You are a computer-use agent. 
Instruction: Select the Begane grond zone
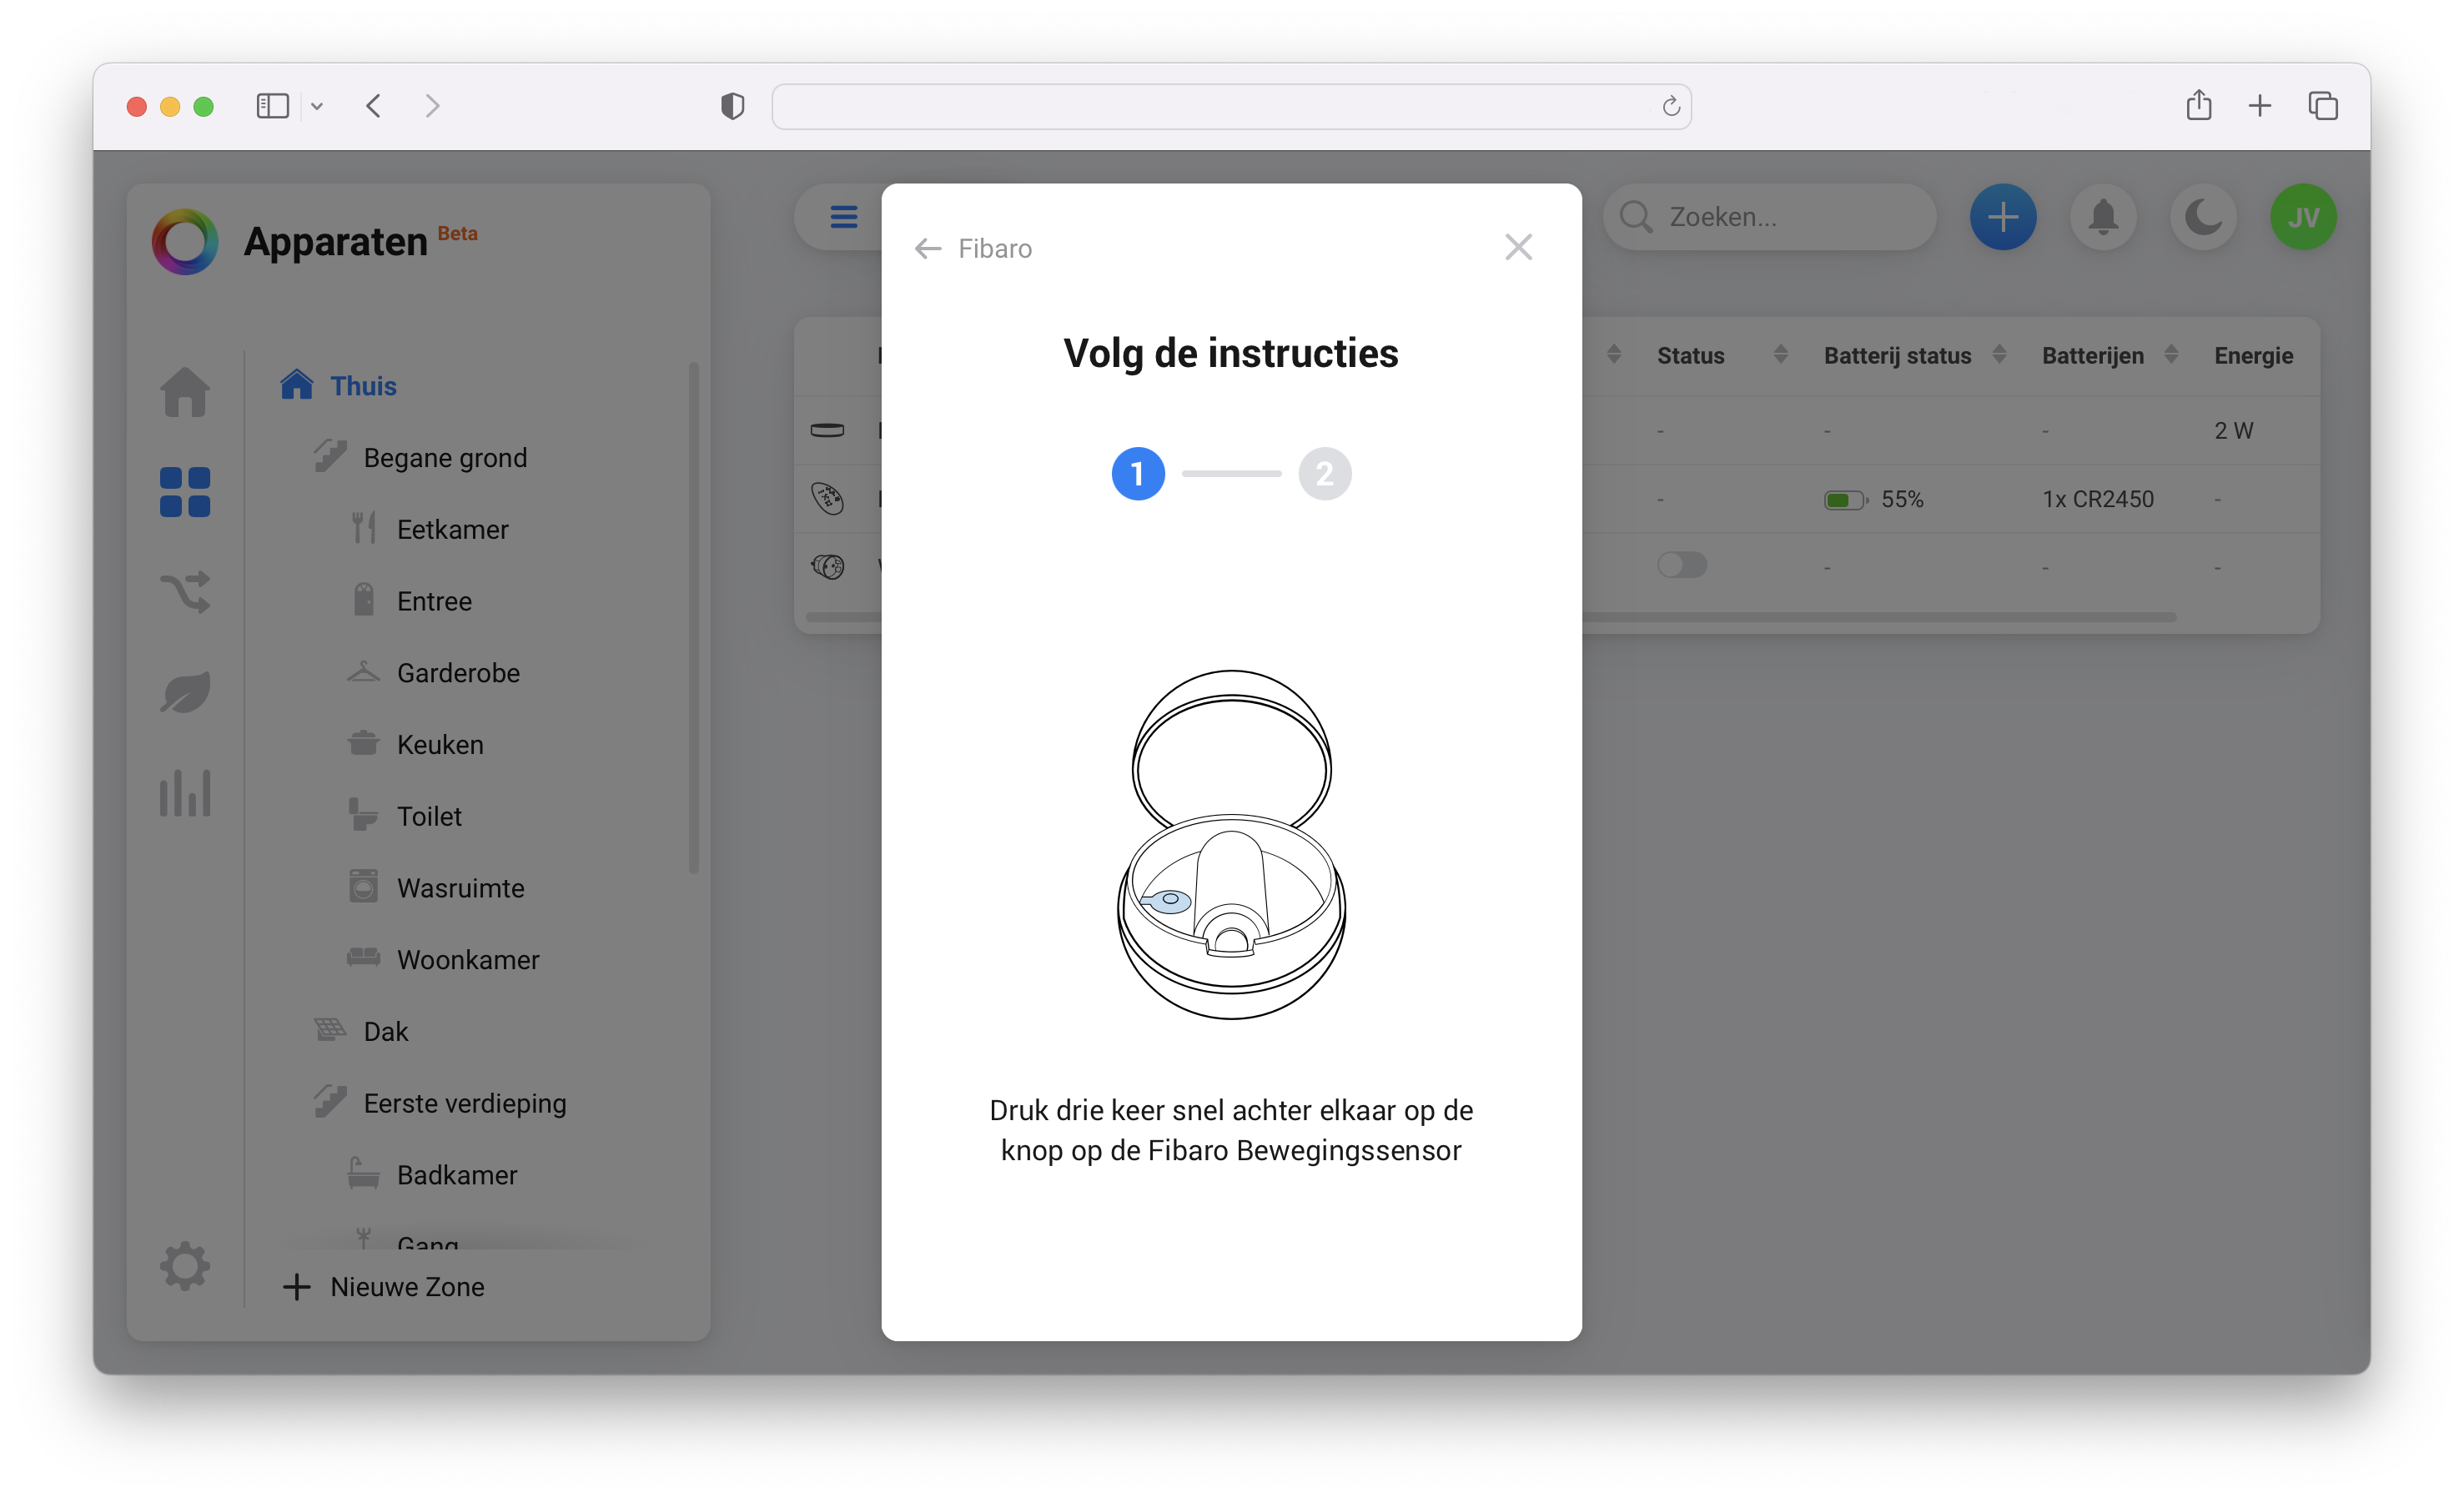[420, 457]
